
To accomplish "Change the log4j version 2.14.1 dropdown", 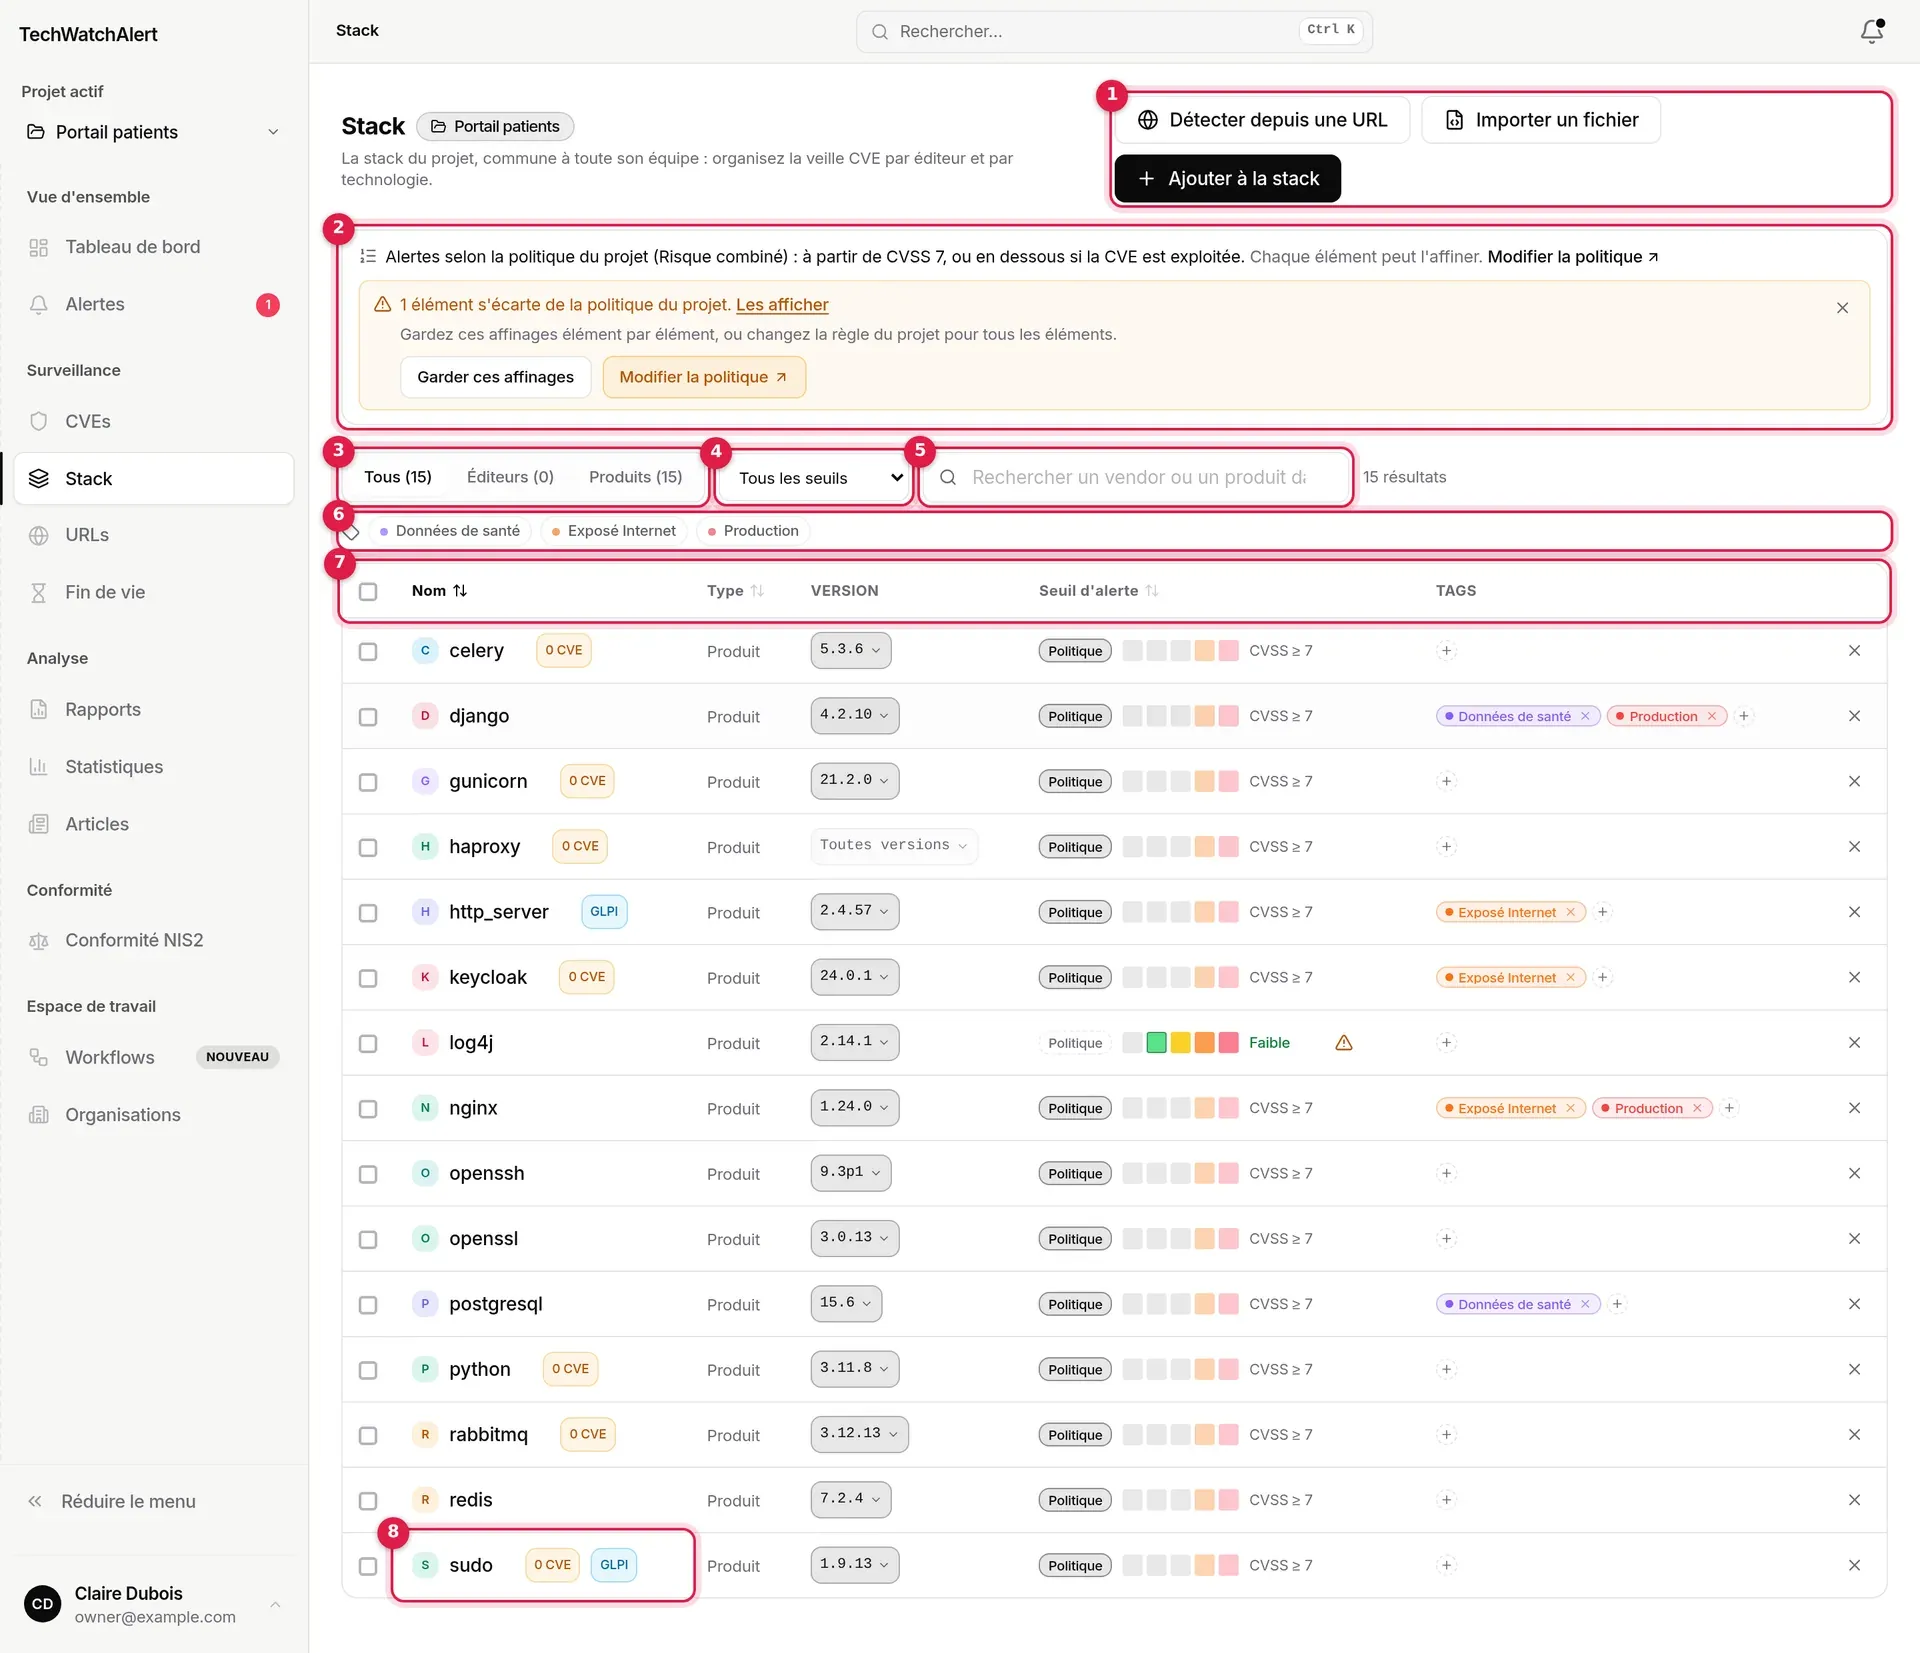I will tap(854, 1042).
